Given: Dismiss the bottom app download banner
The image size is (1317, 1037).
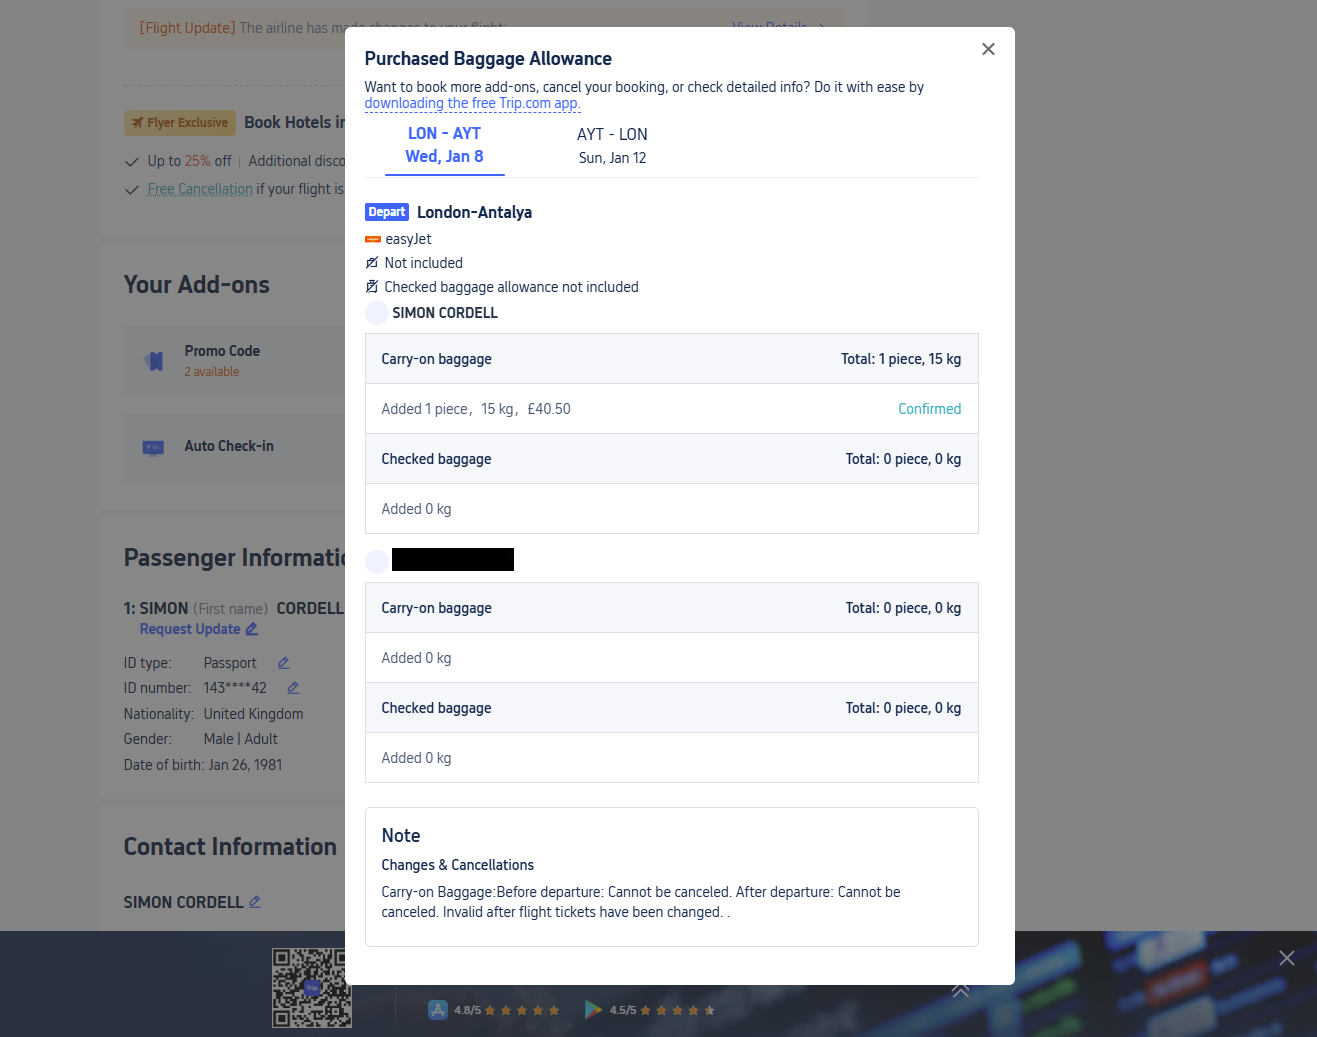Looking at the screenshot, I should tap(1286, 958).
